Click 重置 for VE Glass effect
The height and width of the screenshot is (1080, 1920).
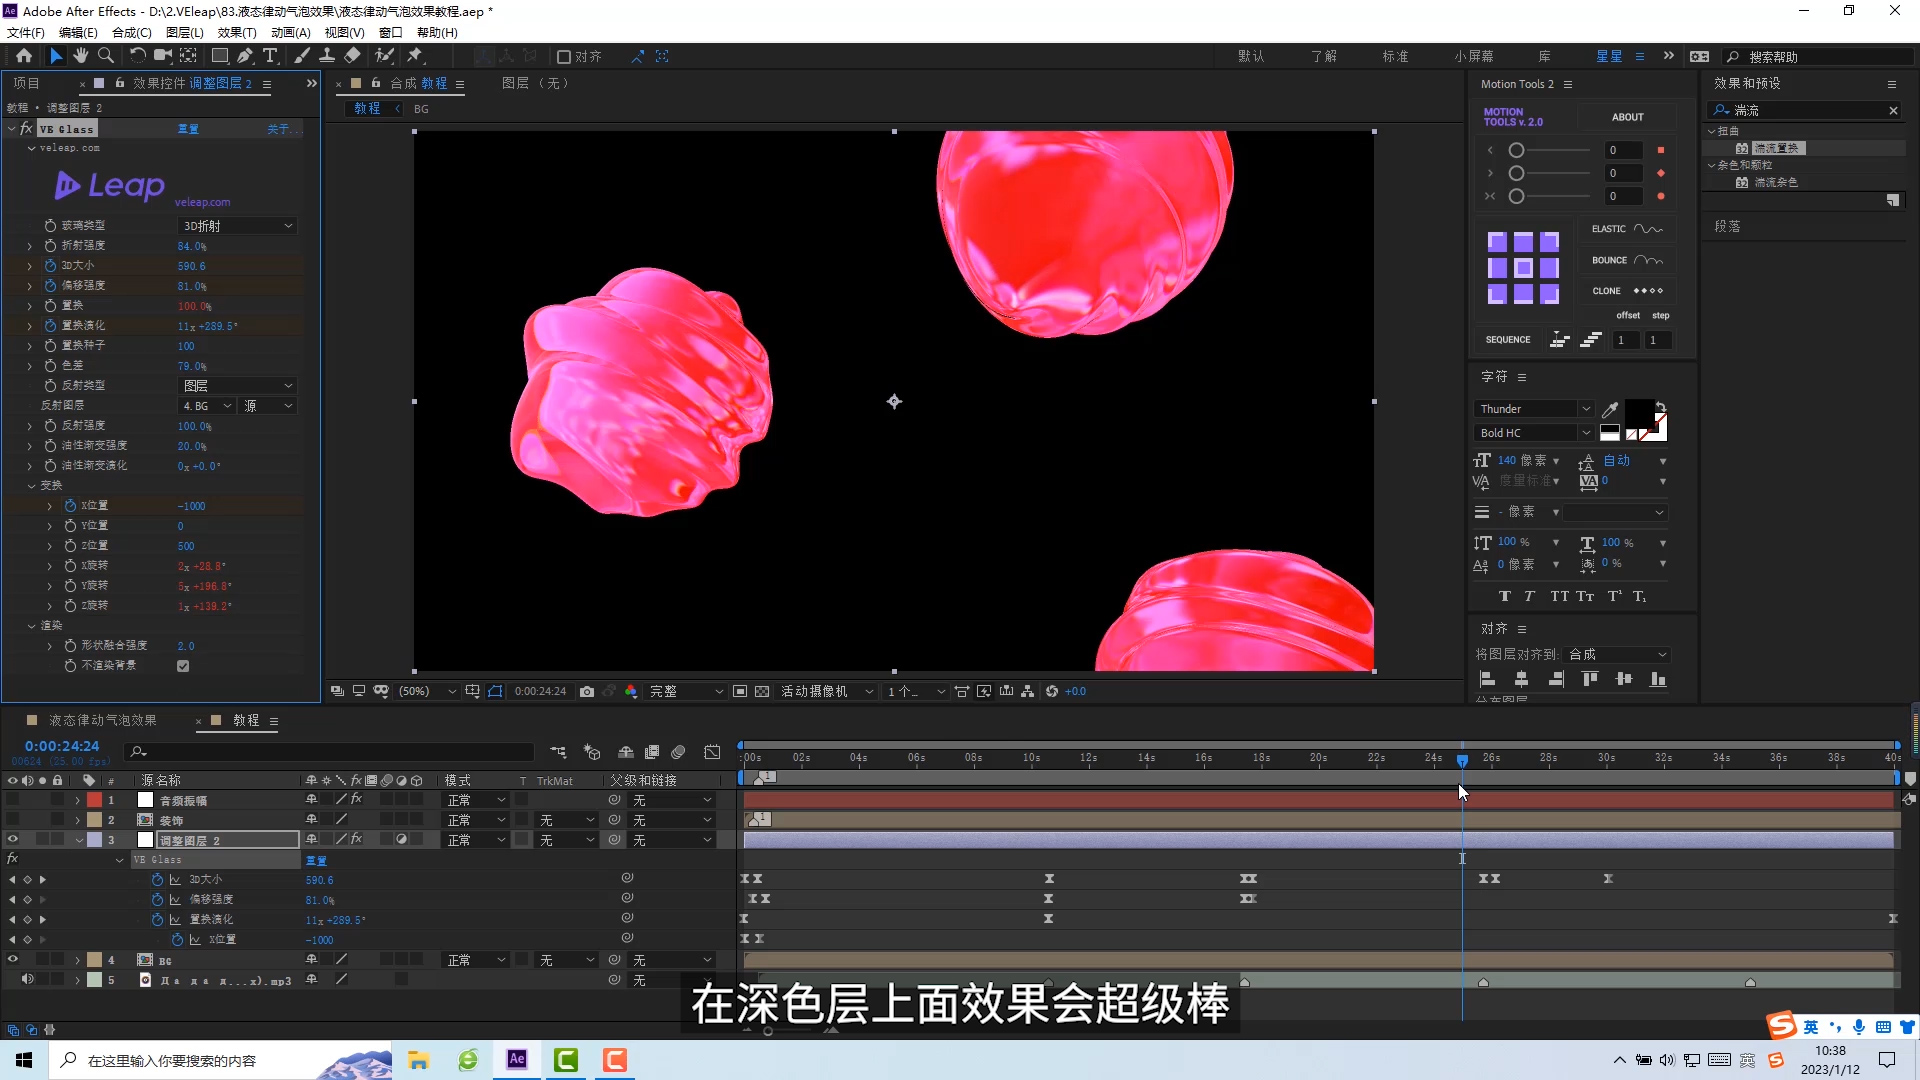click(188, 129)
